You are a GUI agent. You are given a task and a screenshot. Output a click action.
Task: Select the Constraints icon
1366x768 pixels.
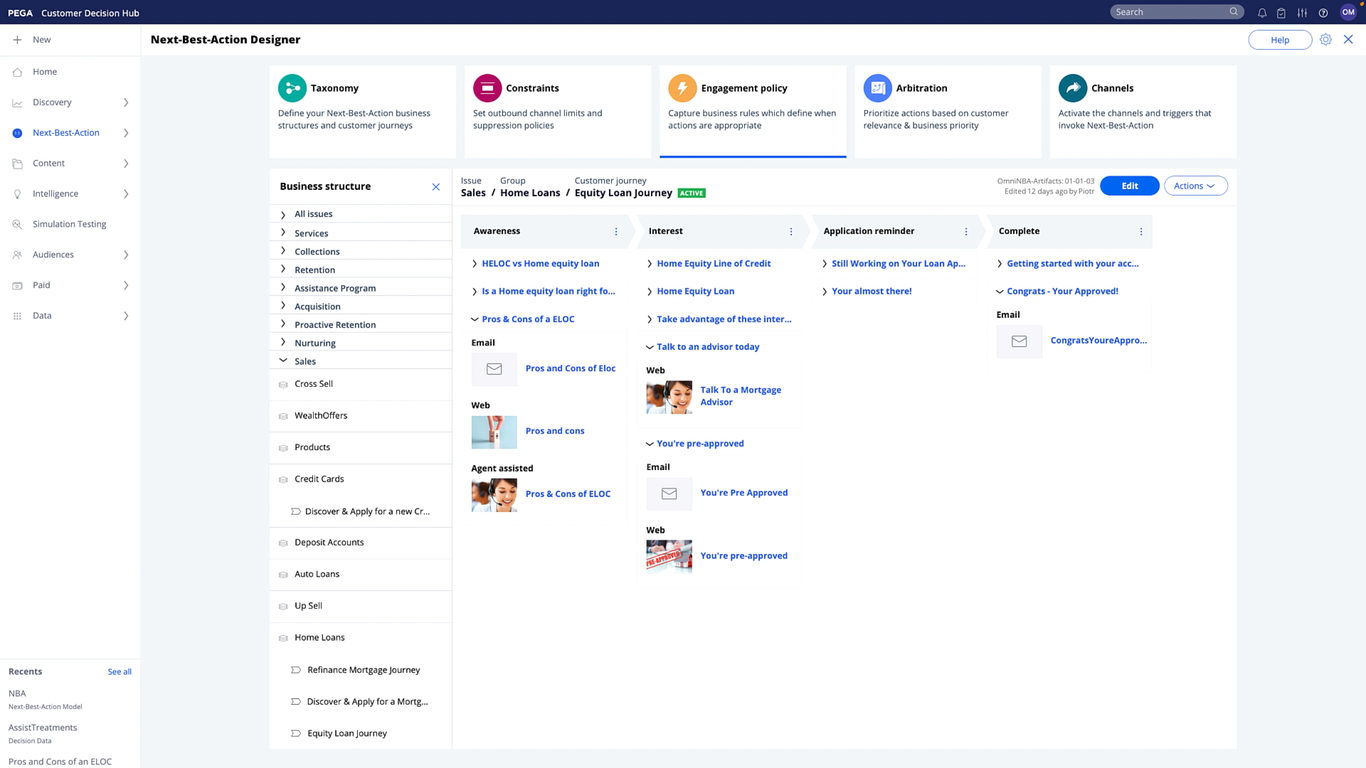point(487,88)
